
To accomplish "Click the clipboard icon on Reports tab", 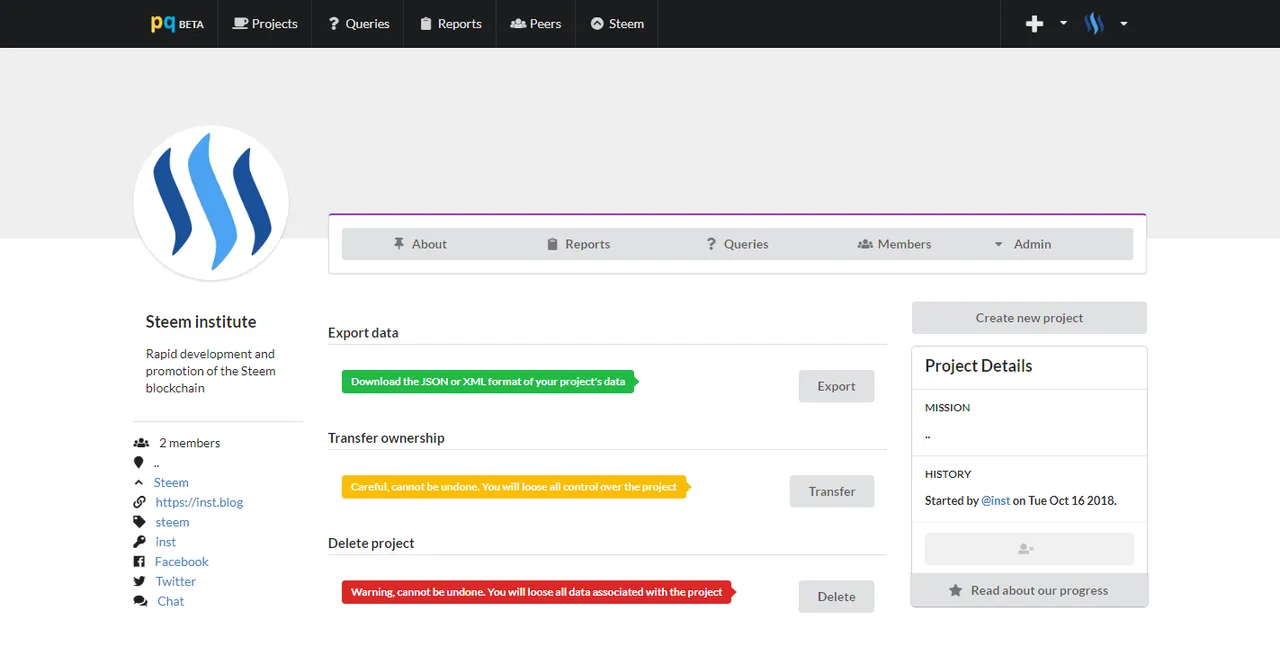I will pyautogui.click(x=552, y=244).
